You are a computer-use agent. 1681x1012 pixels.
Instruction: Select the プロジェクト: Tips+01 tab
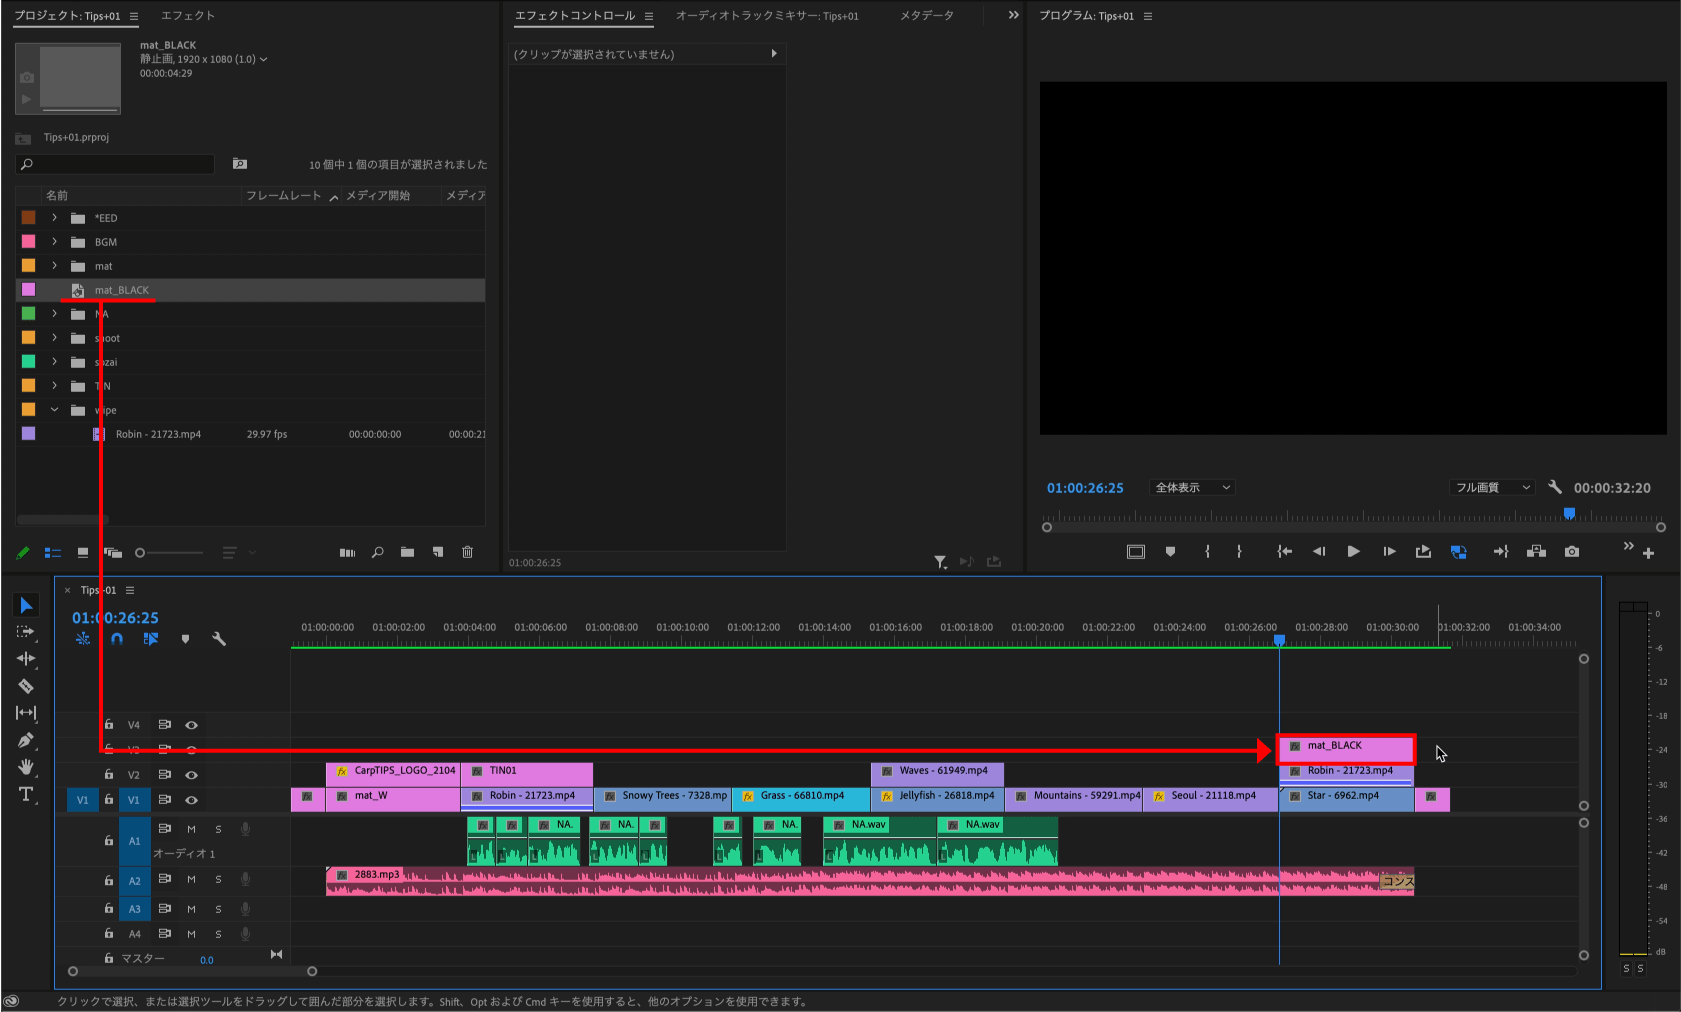(x=67, y=16)
